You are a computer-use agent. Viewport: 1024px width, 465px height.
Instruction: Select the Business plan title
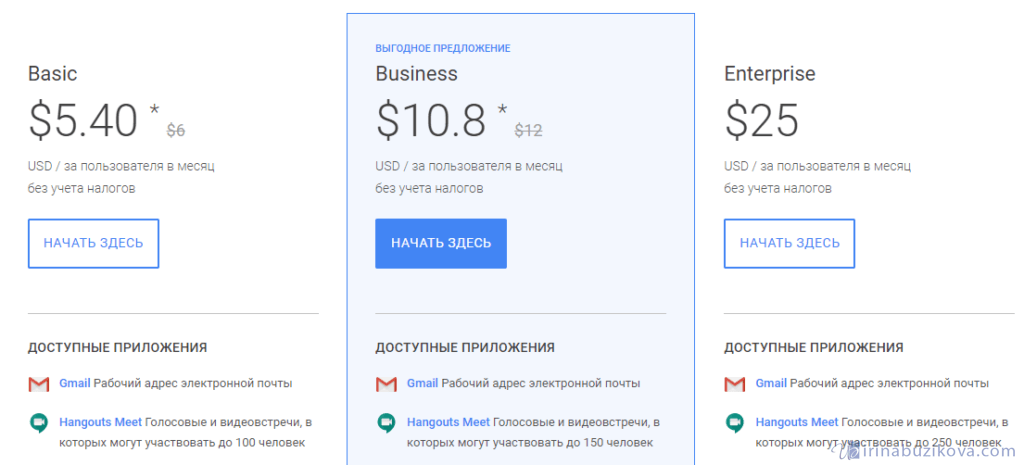tap(416, 74)
